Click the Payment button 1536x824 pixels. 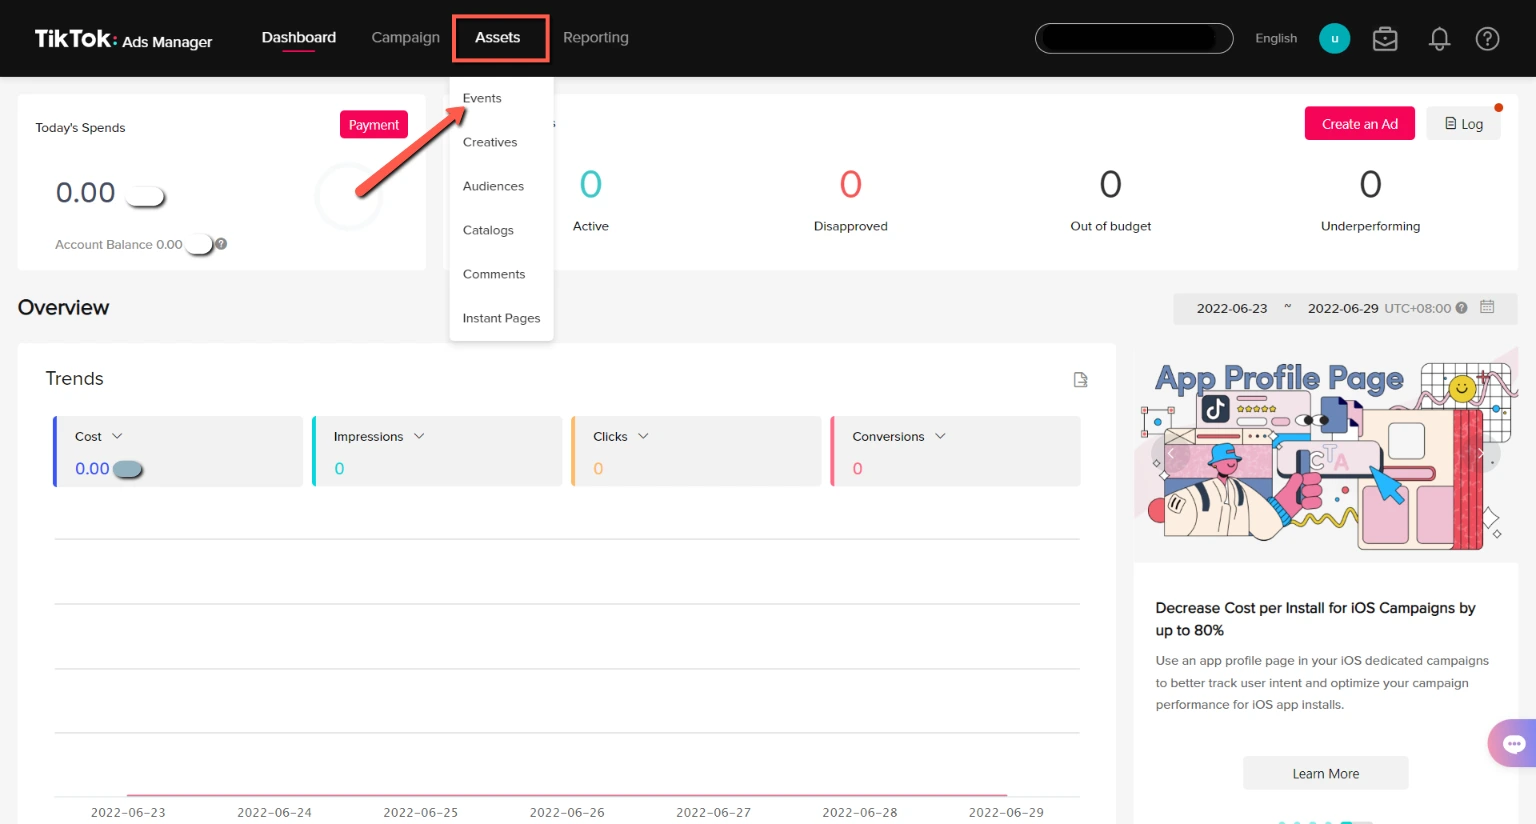[374, 125]
